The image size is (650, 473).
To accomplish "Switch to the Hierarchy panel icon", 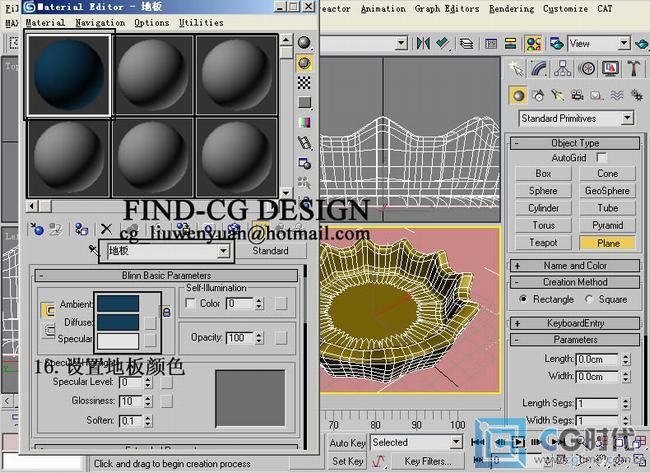I will coord(563,68).
